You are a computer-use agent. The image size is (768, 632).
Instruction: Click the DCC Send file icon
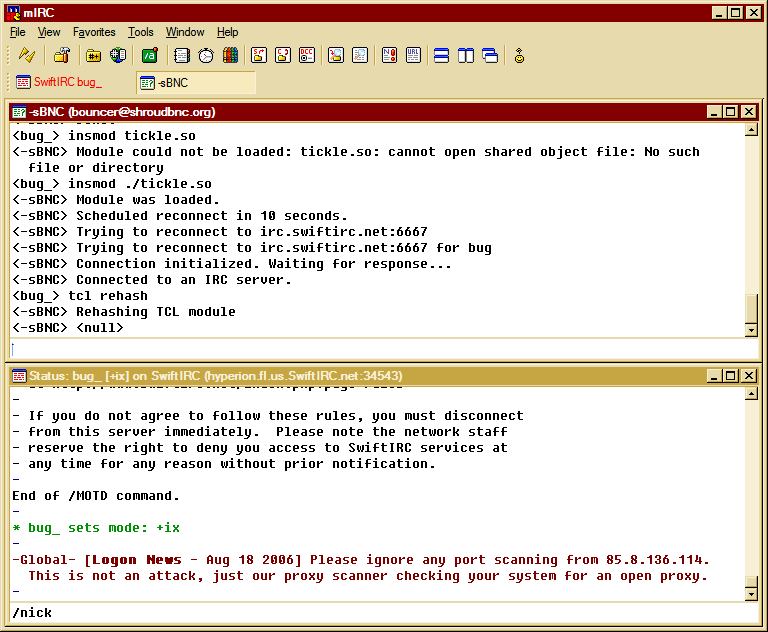pos(259,55)
